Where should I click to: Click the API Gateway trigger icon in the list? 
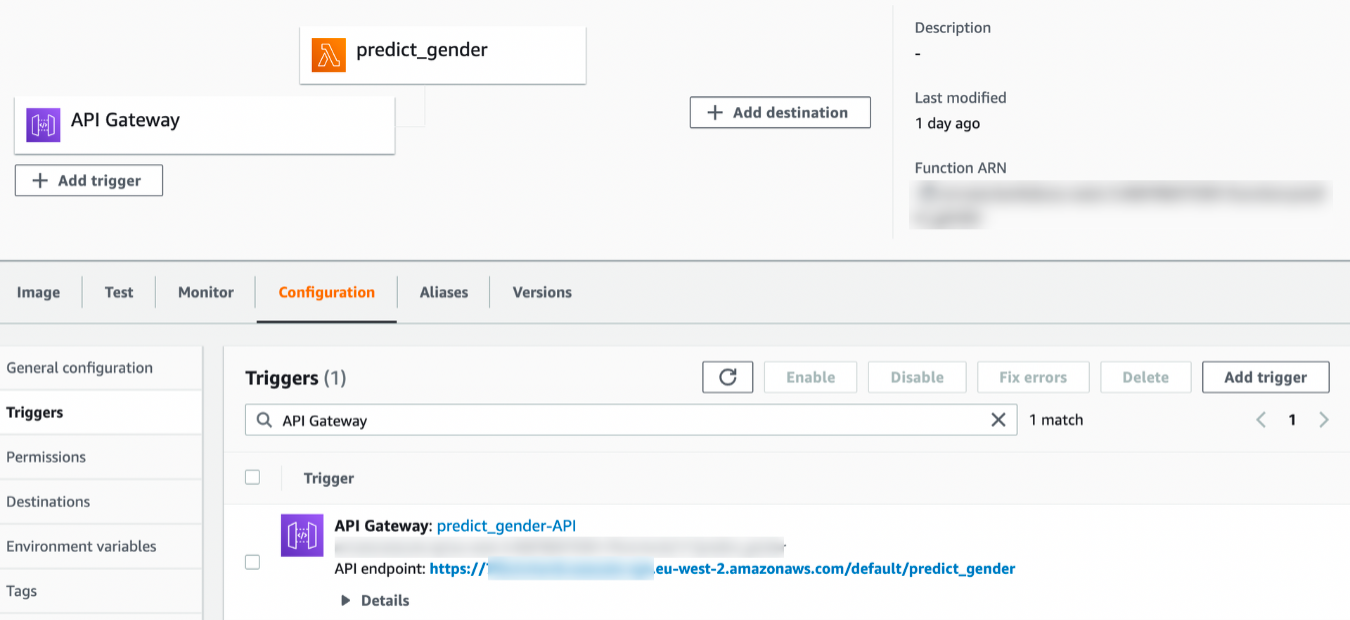(x=302, y=536)
